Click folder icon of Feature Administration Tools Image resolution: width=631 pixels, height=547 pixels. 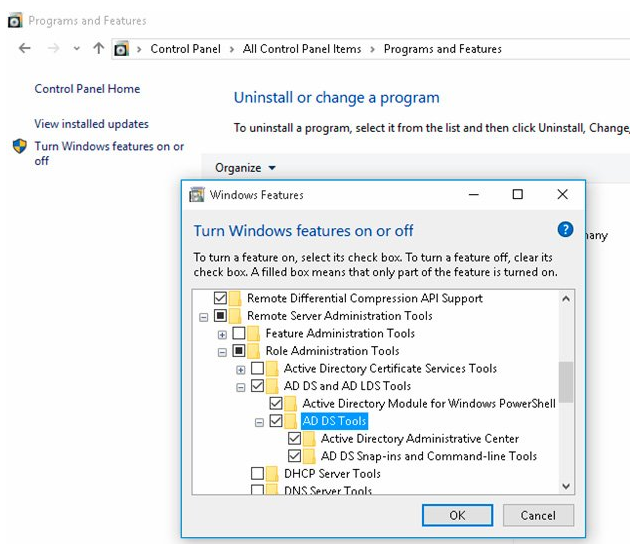click(x=254, y=334)
